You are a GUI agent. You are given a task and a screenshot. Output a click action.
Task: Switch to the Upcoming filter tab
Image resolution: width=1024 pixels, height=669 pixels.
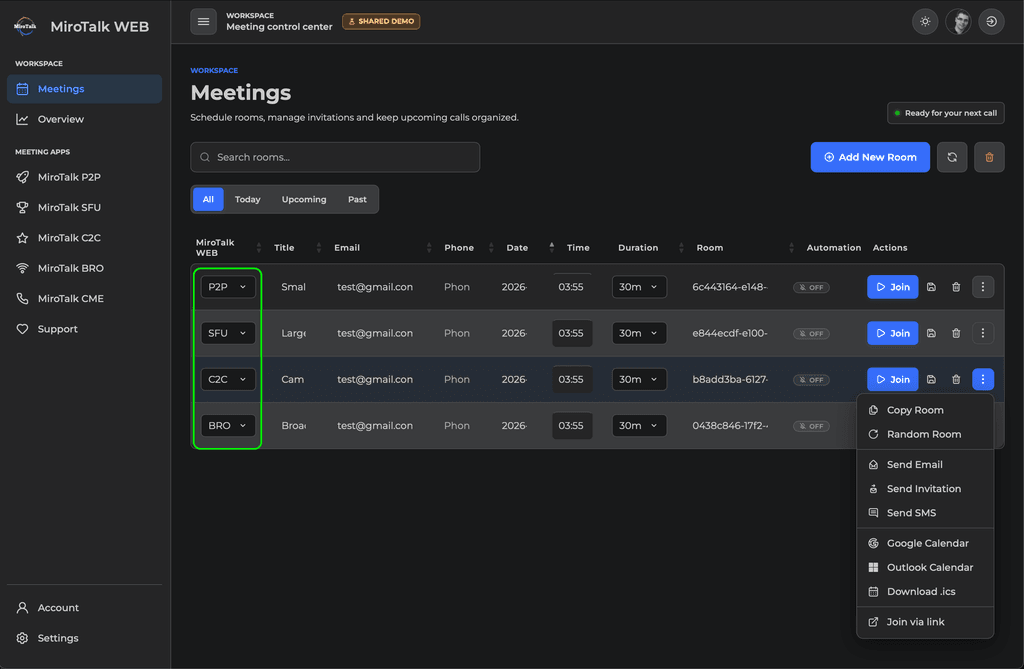304,199
